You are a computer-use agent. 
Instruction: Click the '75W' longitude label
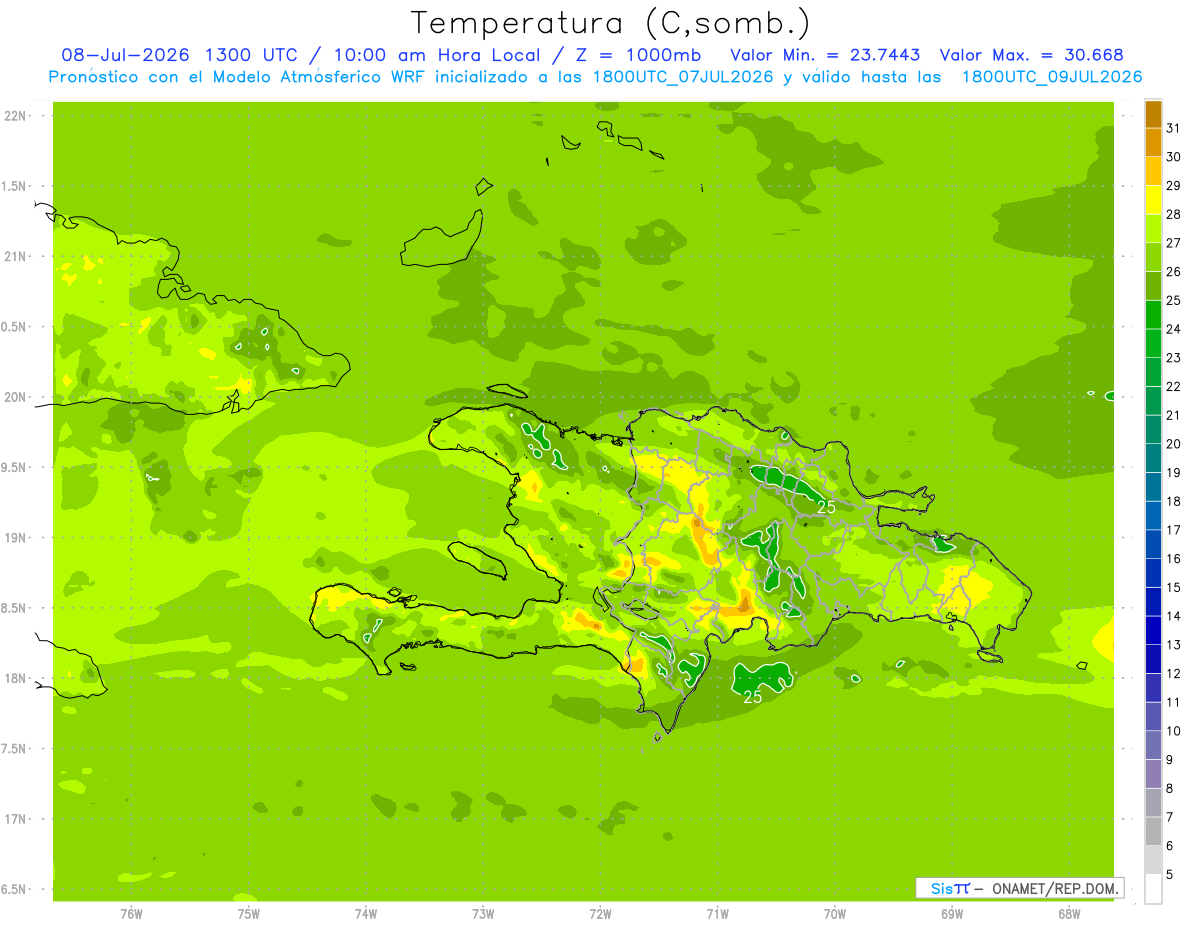pyautogui.click(x=249, y=914)
